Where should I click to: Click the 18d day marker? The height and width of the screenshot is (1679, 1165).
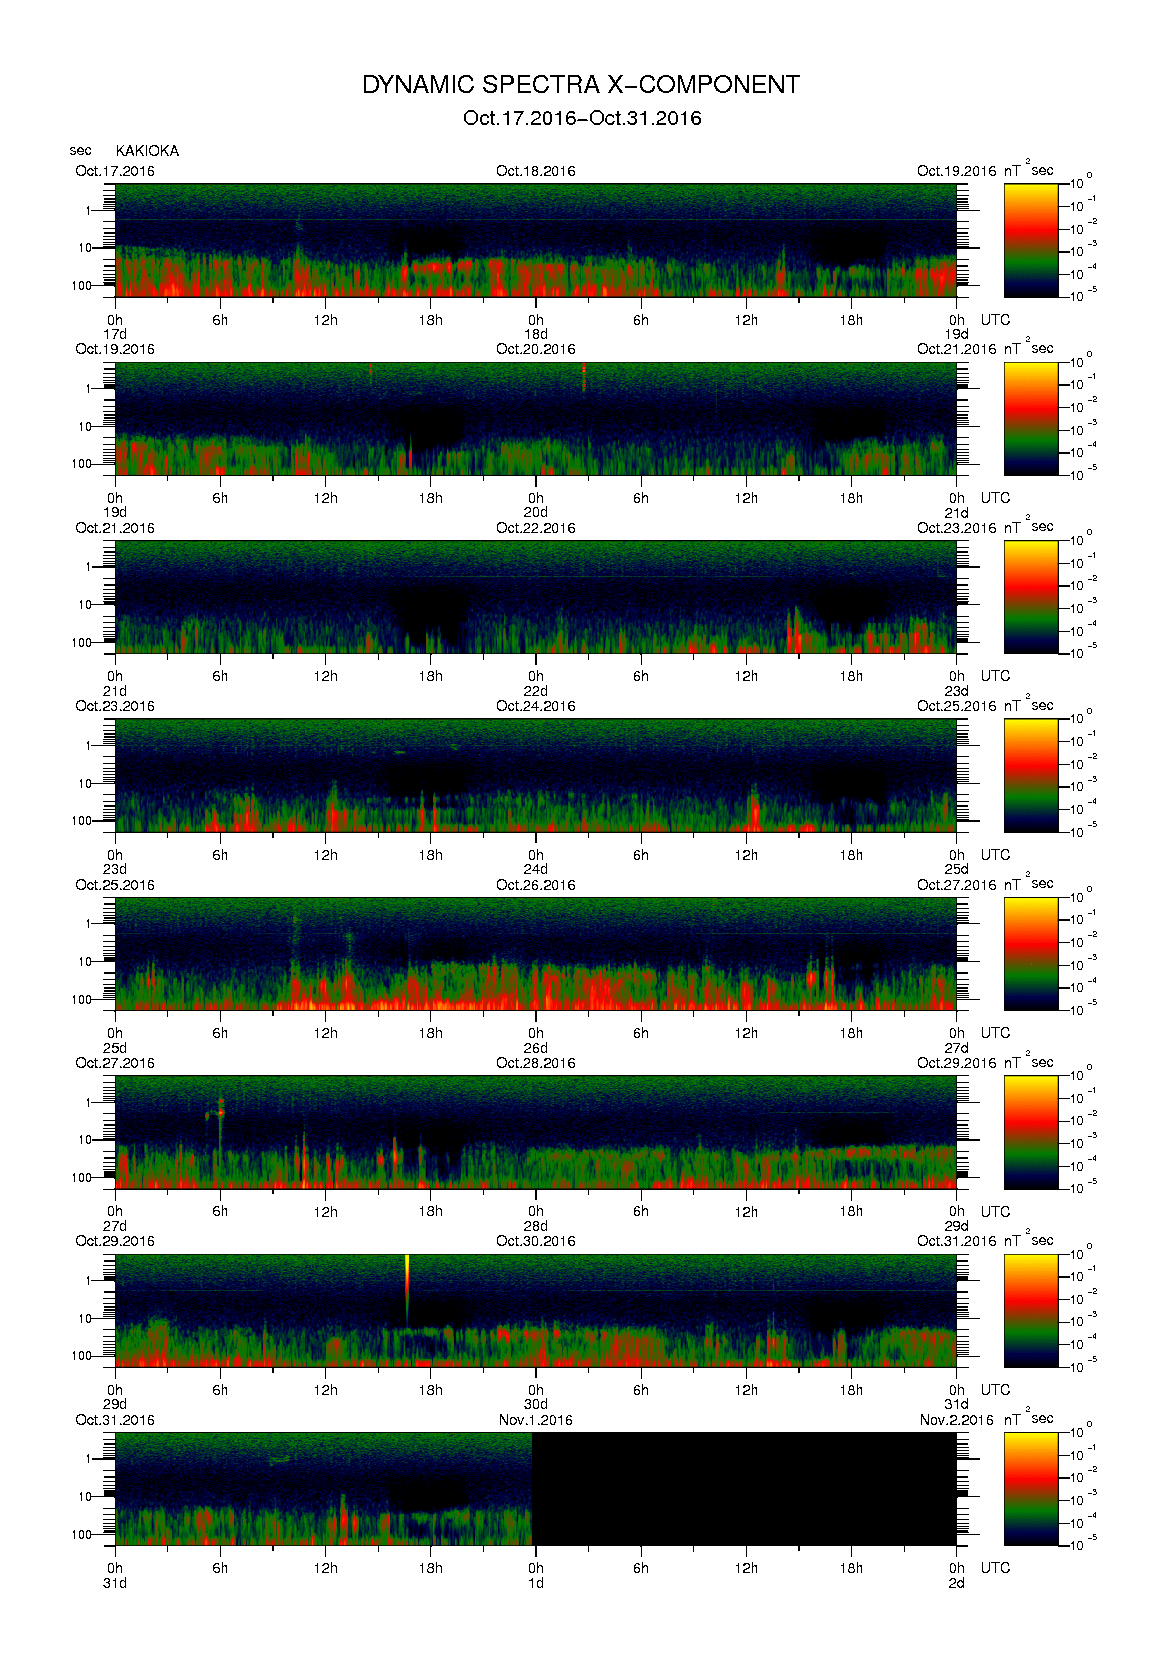pyautogui.click(x=536, y=334)
